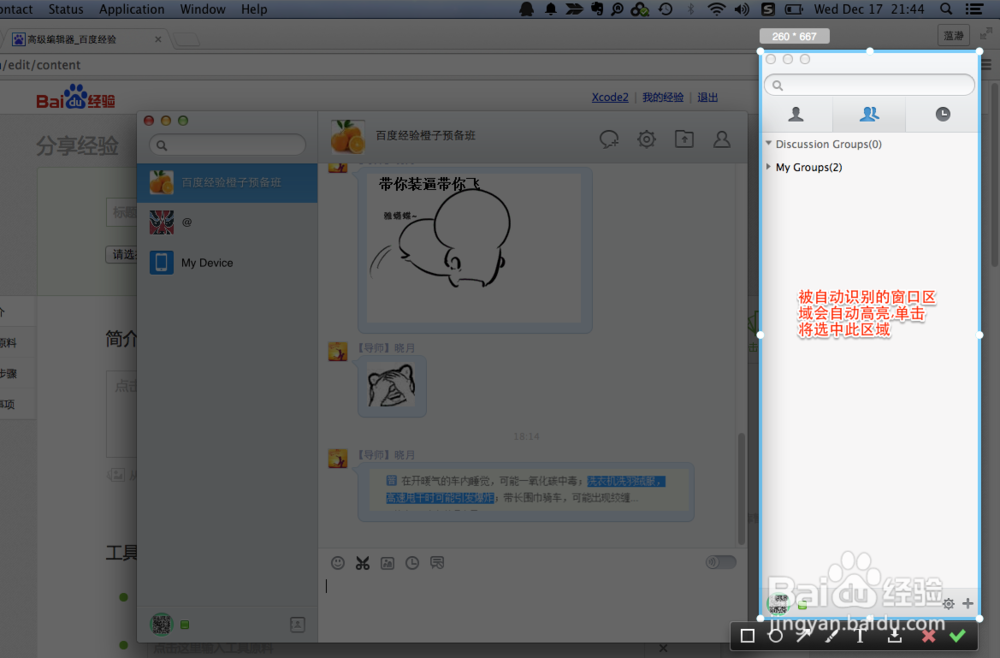Click the 带你装逼带你飞 image message

[475, 249]
